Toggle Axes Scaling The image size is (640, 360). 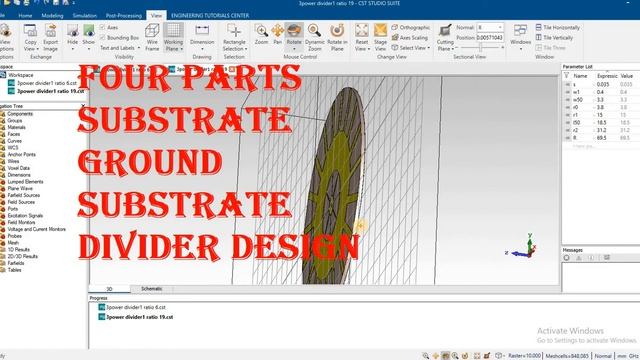pyautogui.click(x=410, y=38)
